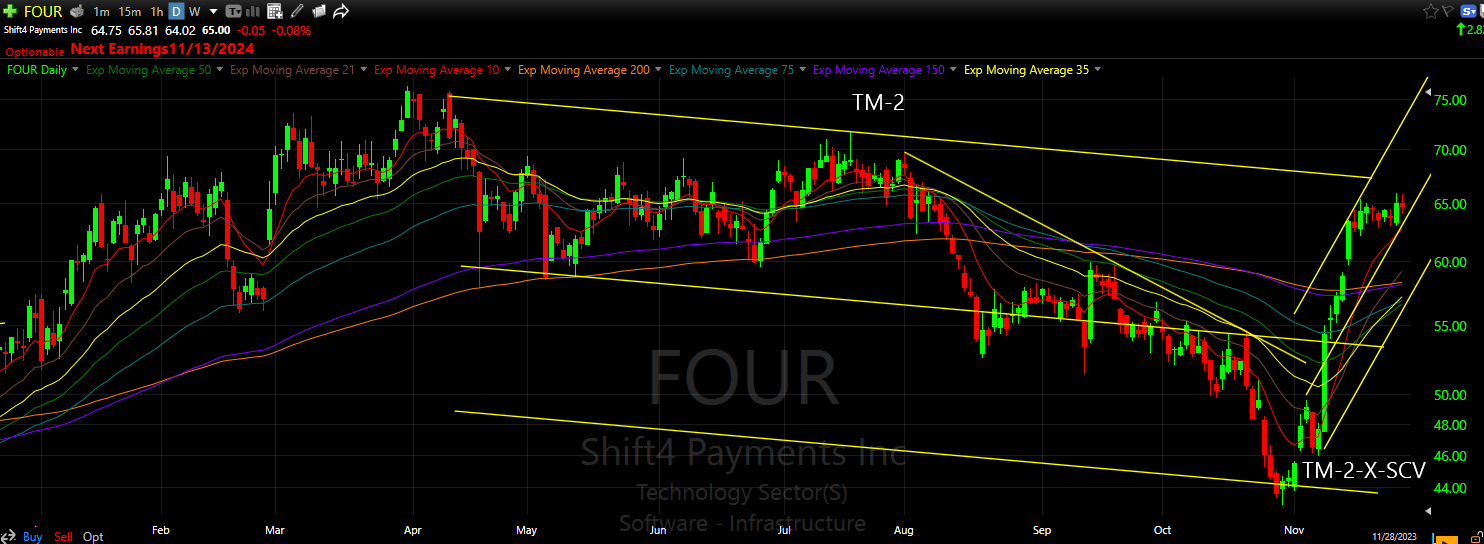Open the Exp Moving Average 75 dropdown arrow
Screen dimensions: 1484x544
point(803,69)
